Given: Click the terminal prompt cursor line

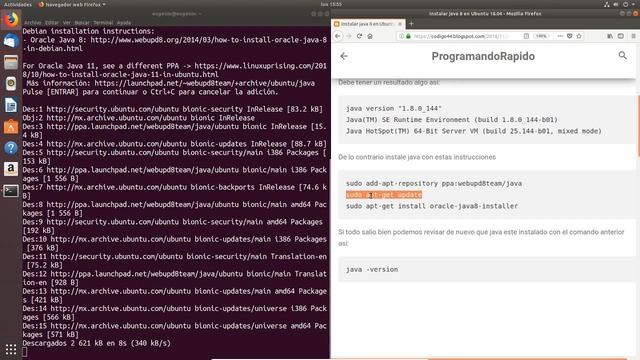Looking at the screenshot, I should coord(24,352).
